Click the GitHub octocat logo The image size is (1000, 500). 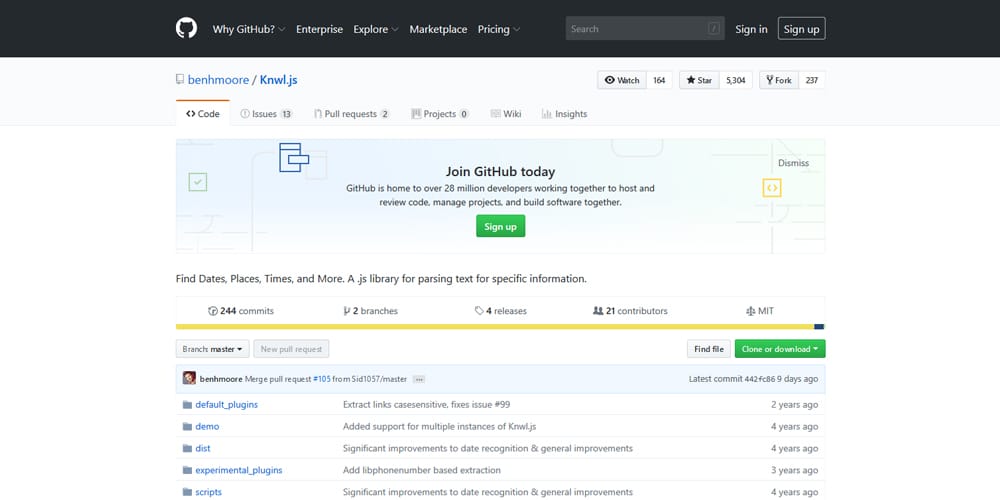click(x=186, y=28)
